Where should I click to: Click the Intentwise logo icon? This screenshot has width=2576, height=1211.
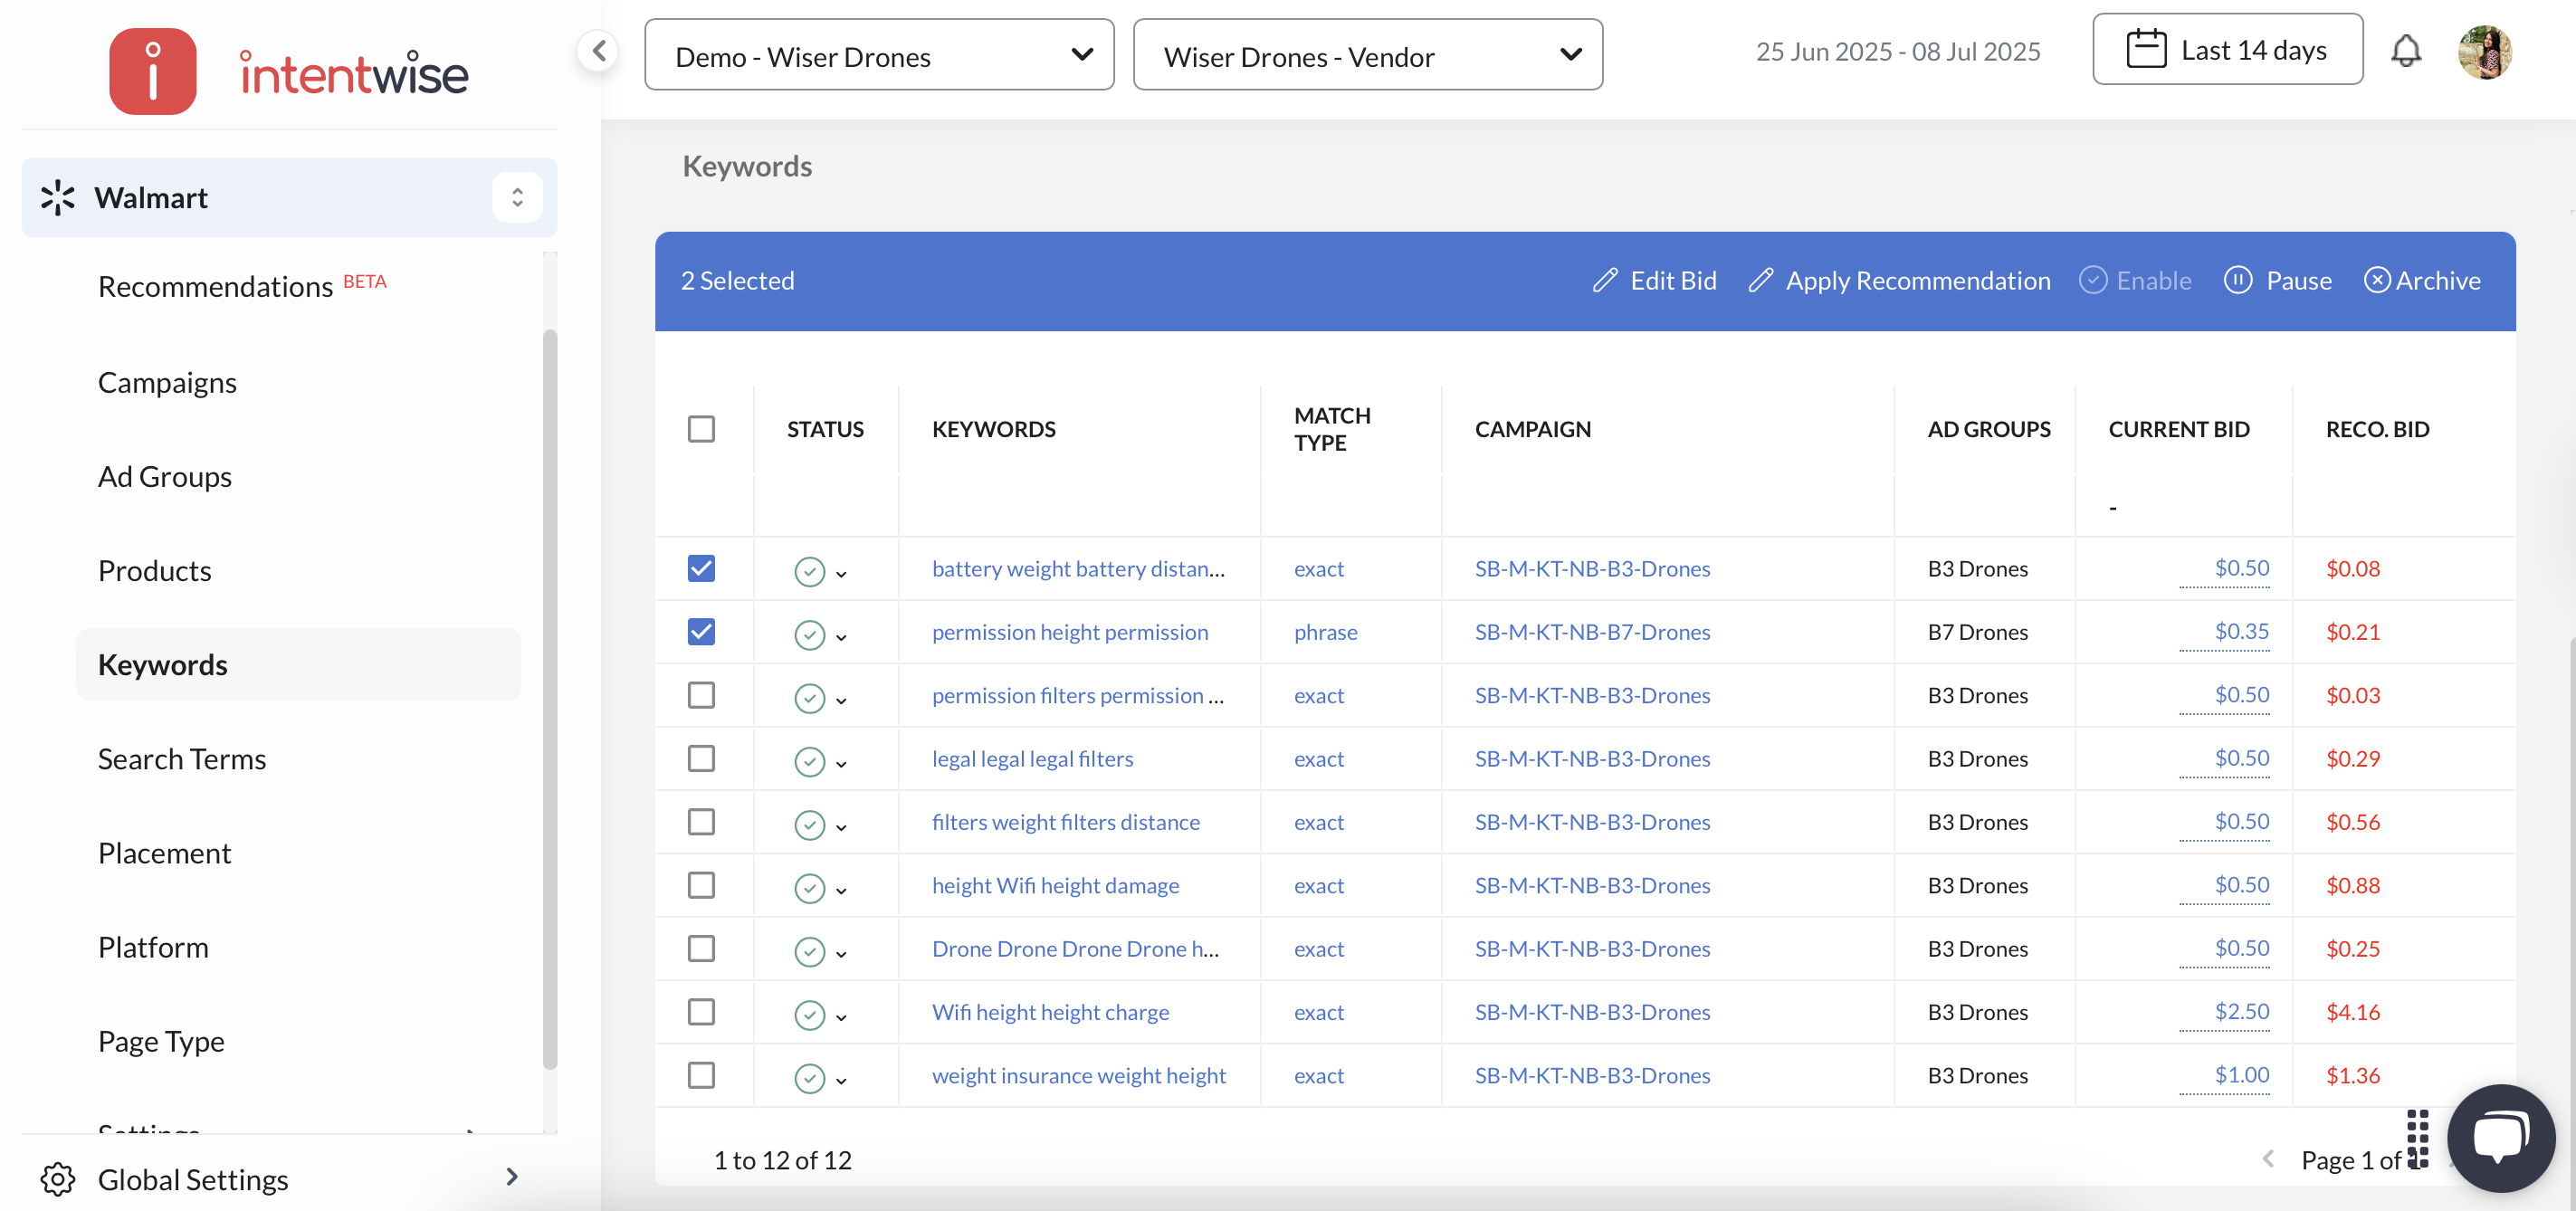152,71
